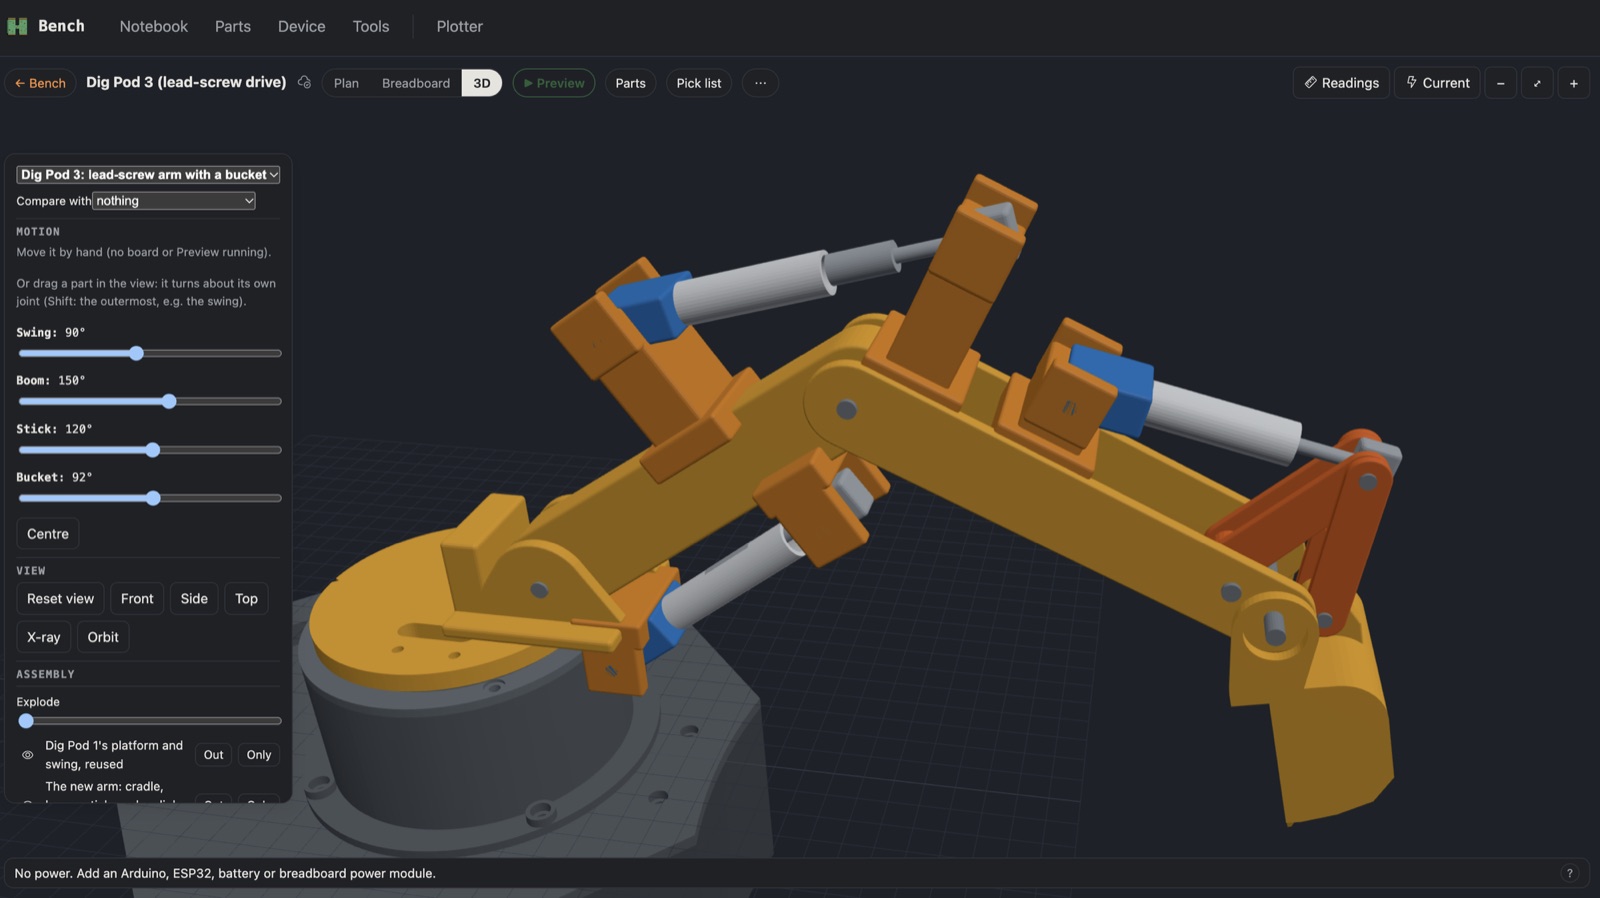
Task: Go back with the Bench button
Action: [x=41, y=83]
